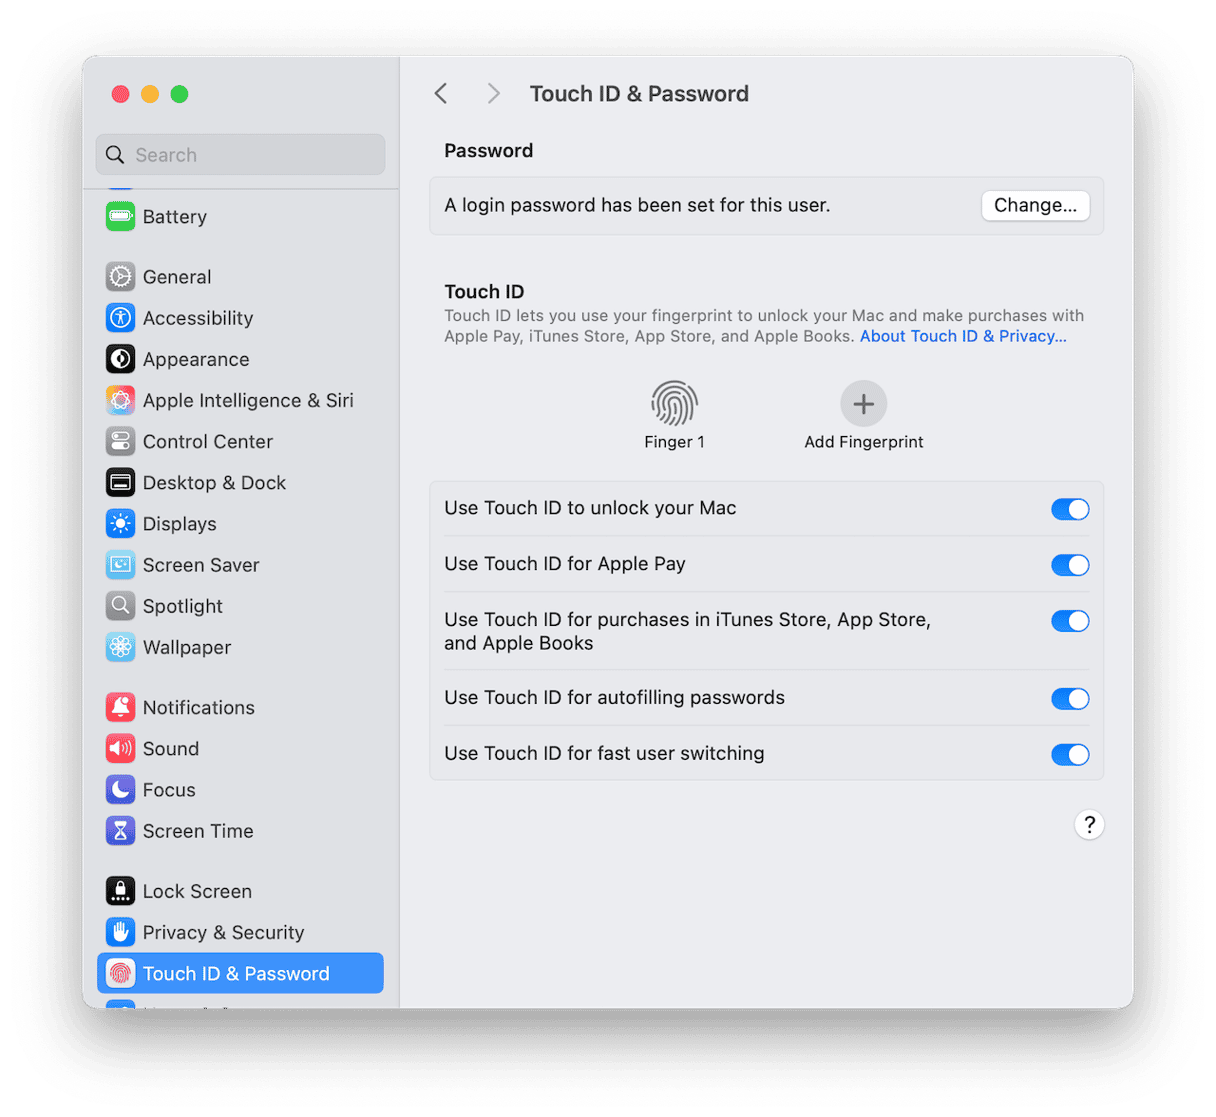Toggle Touch ID for Apple Pay

(x=1070, y=565)
